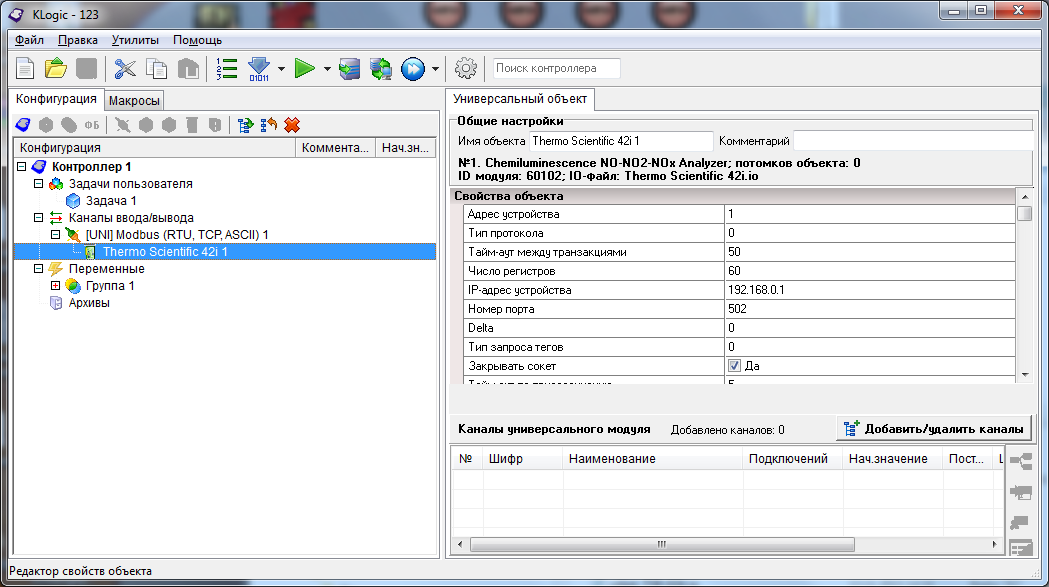The width and height of the screenshot is (1049, 587).
Task: Cut the selected item
Action: click(x=126, y=68)
